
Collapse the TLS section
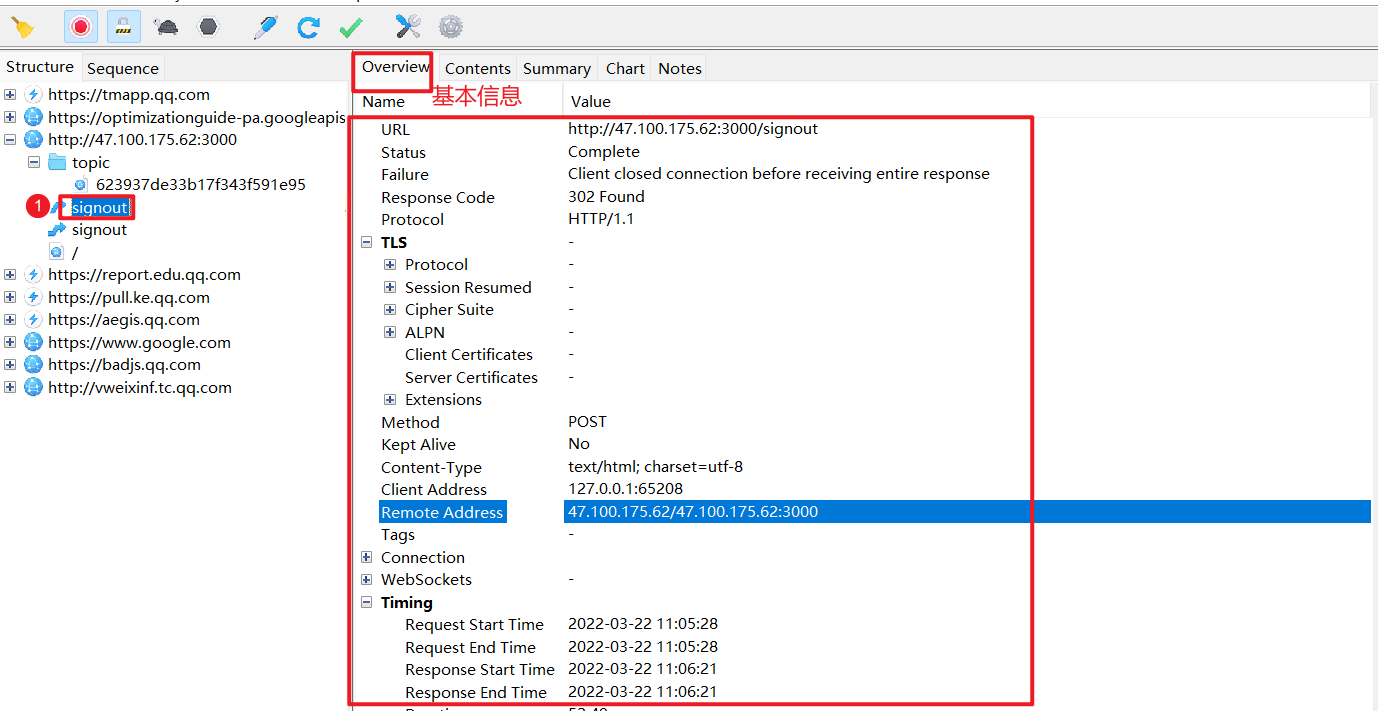366,242
